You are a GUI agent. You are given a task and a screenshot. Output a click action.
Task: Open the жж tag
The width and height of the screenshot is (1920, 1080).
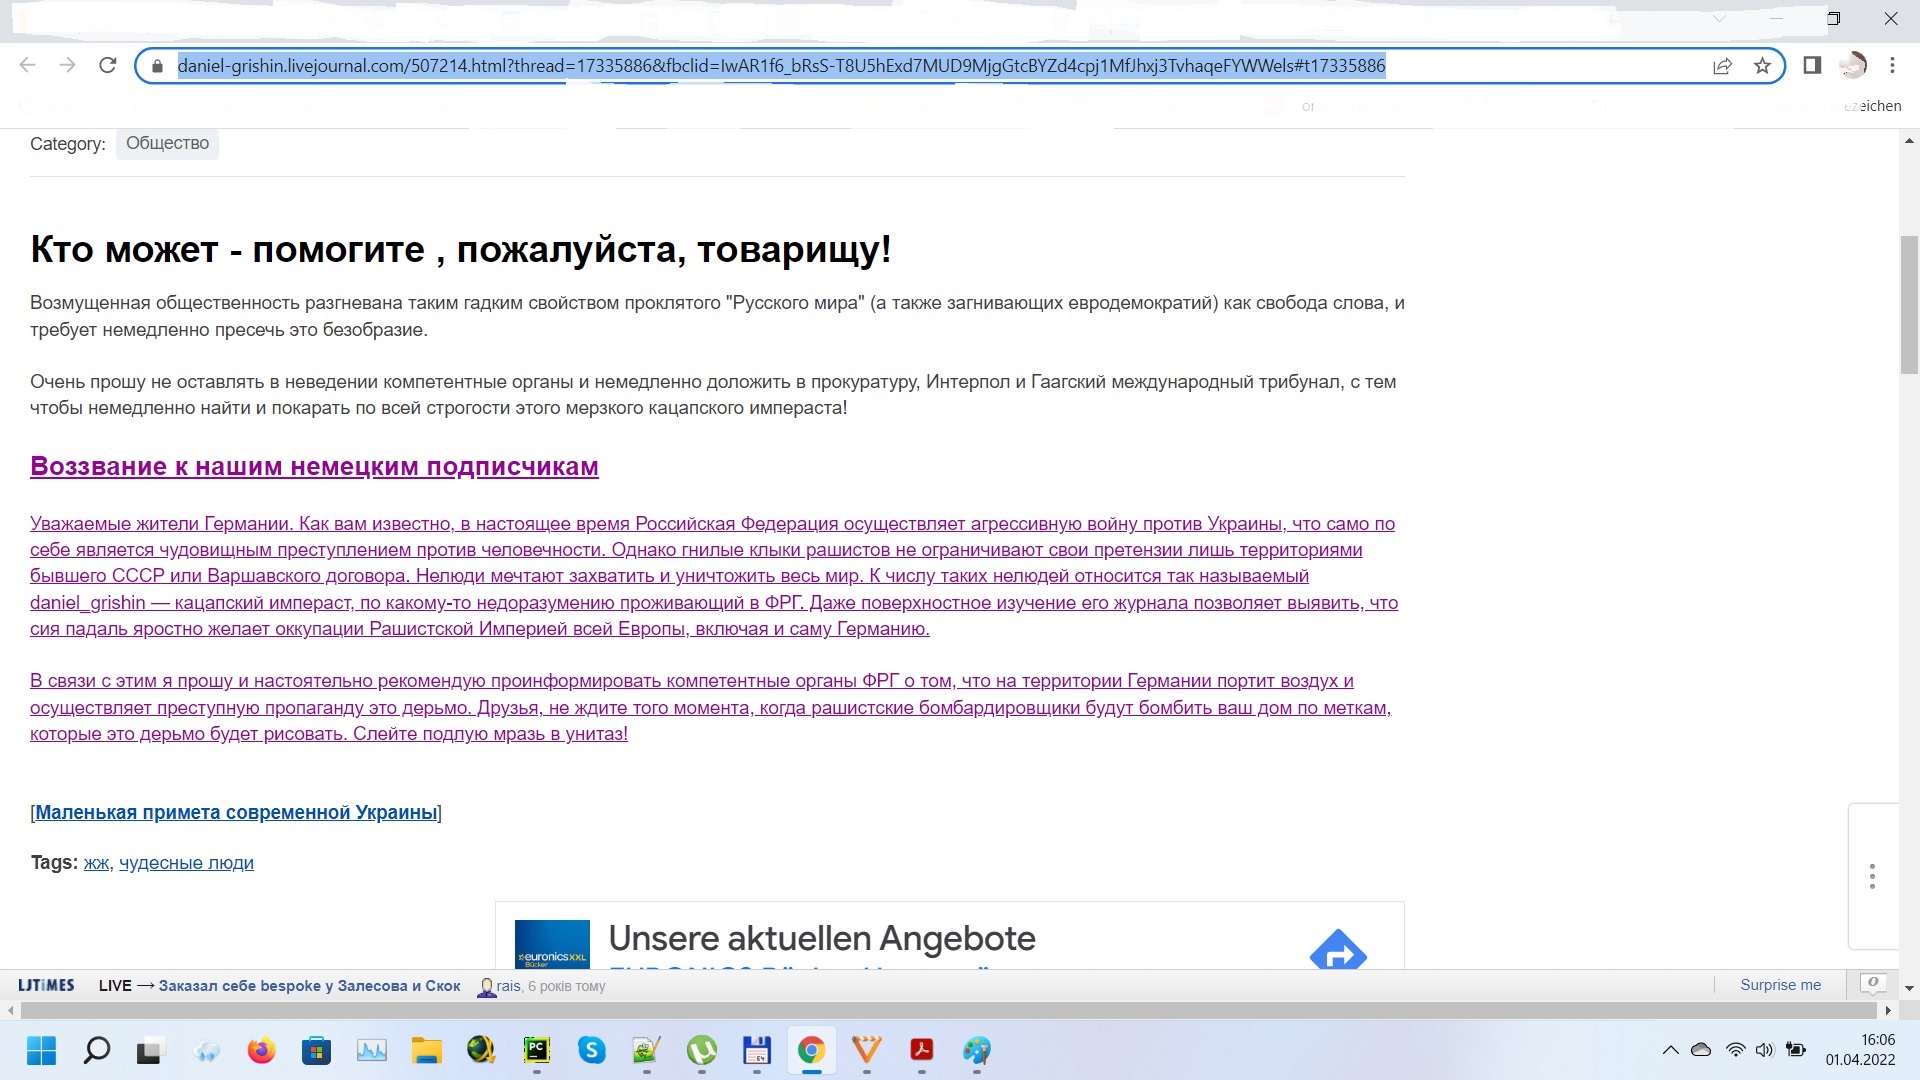pos(96,862)
